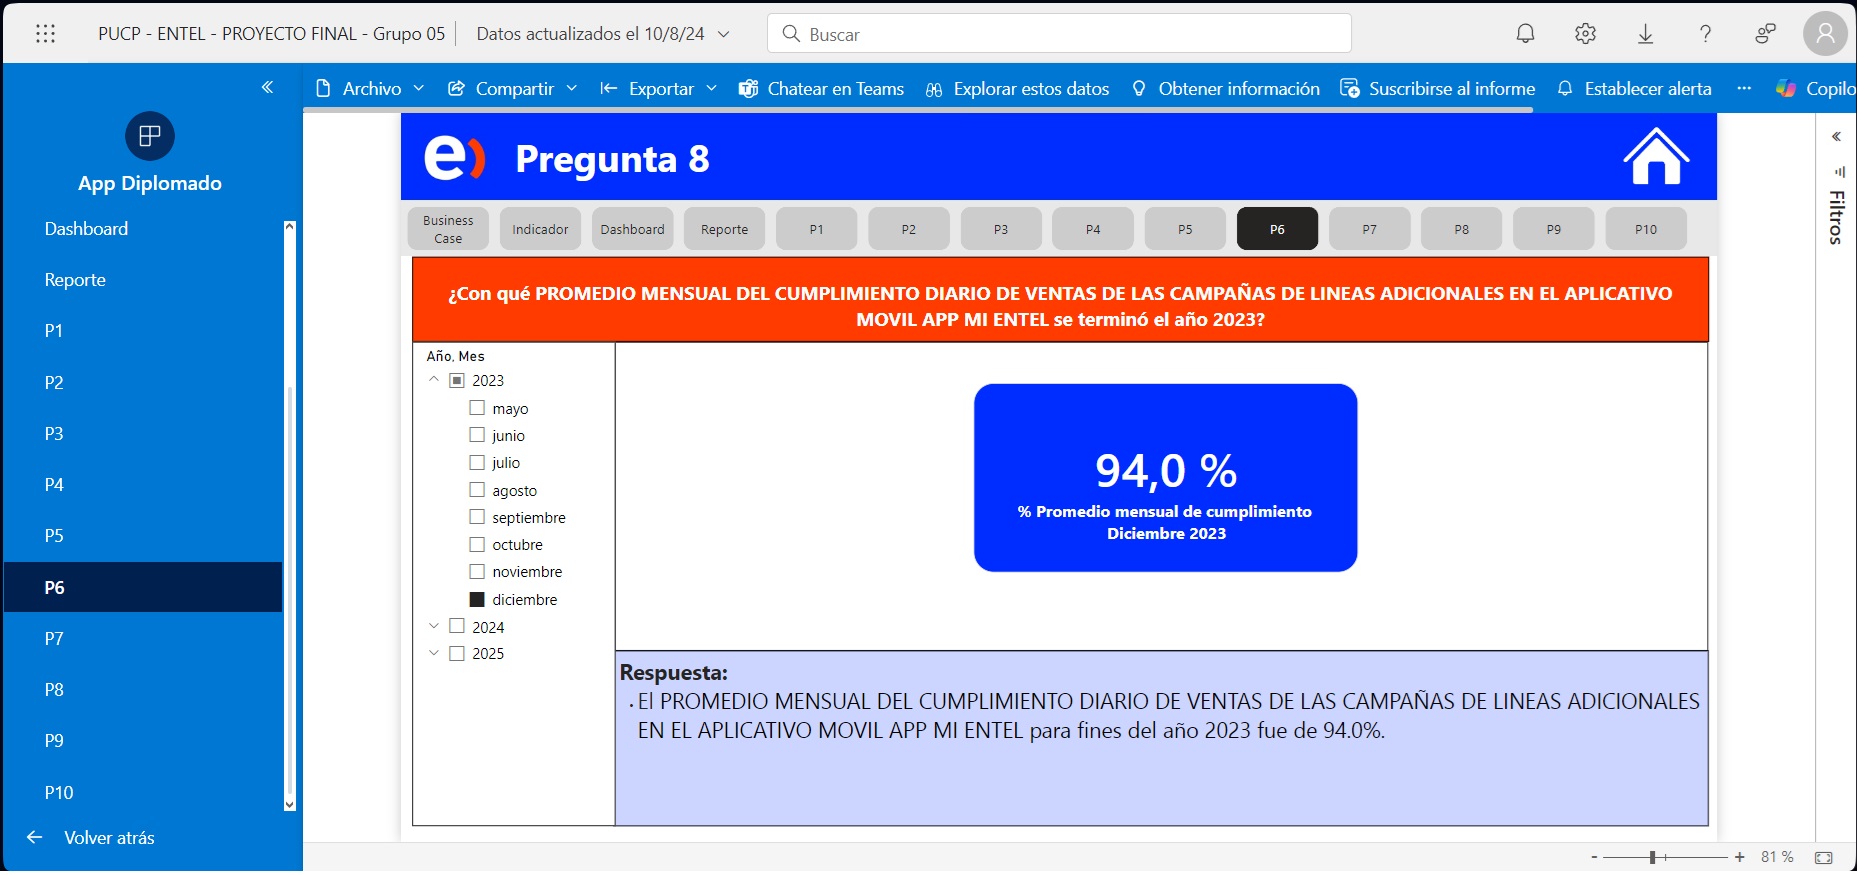This screenshot has width=1858, height=875.
Task: Check the julio month checkbox
Action: (x=477, y=462)
